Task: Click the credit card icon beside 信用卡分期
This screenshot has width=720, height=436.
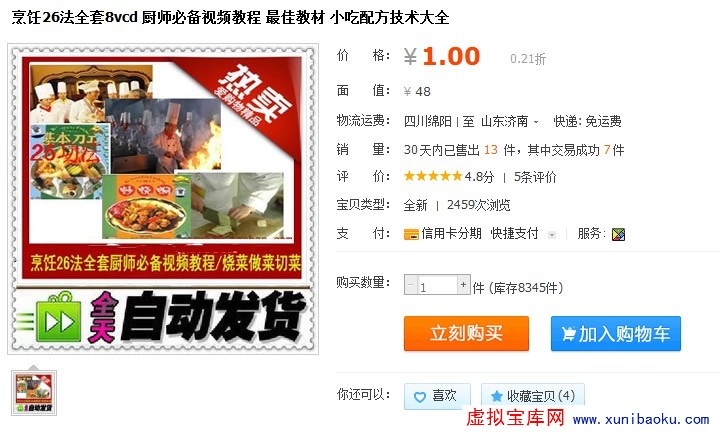Action: (411, 234)
